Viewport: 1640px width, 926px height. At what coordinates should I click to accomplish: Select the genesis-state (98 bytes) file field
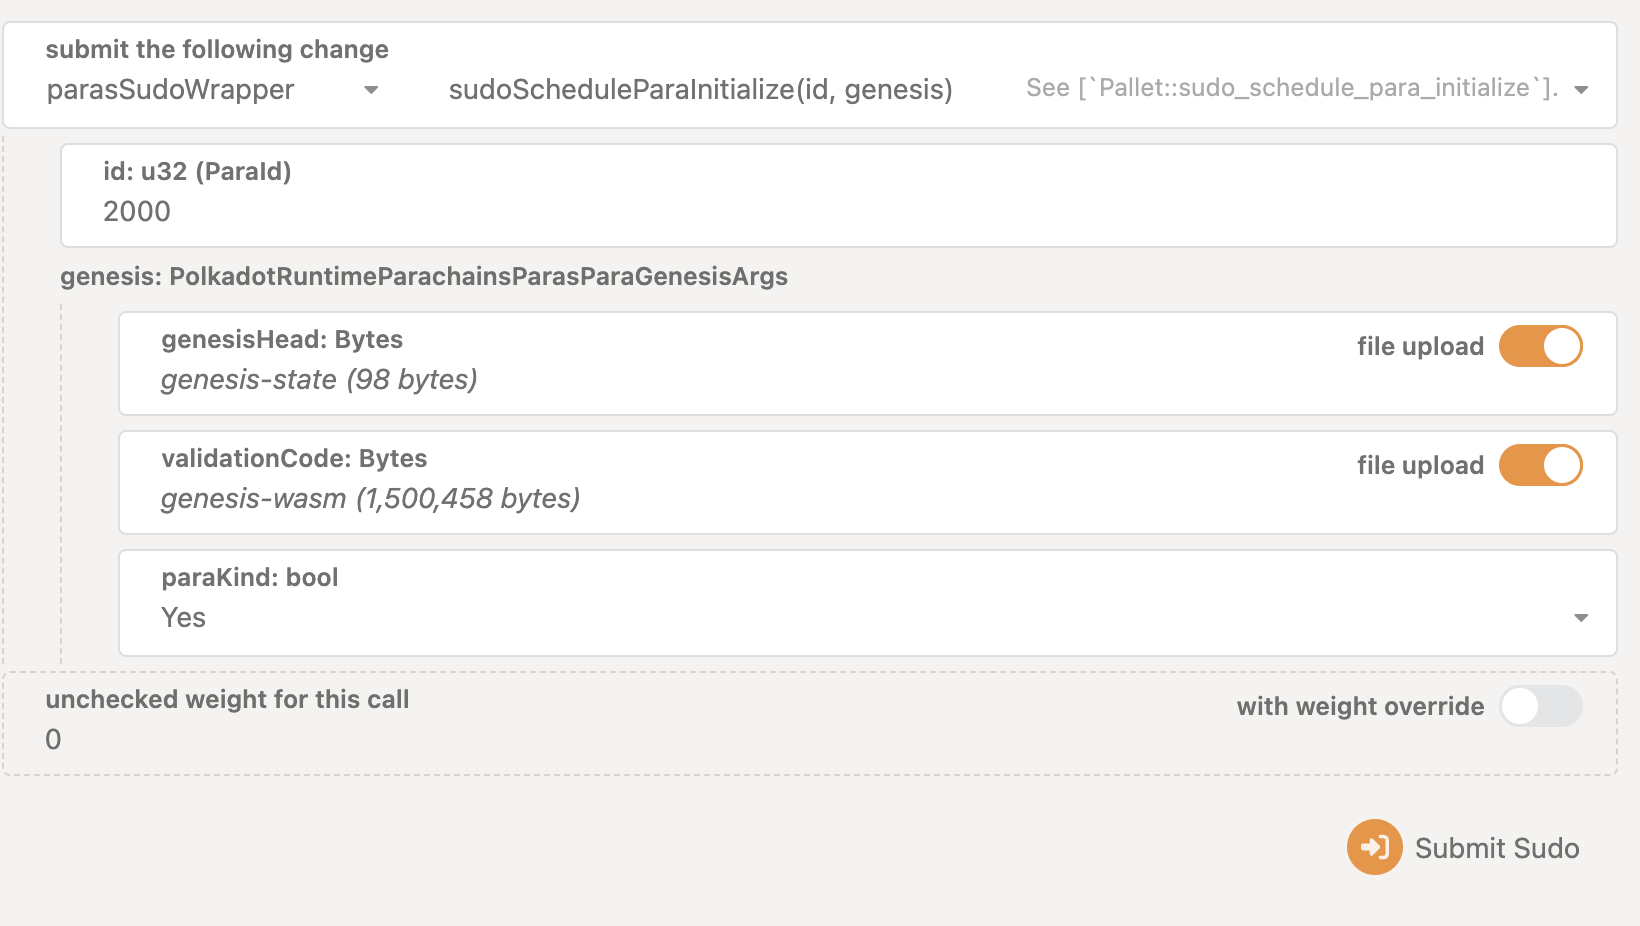[x=319, y=380]
